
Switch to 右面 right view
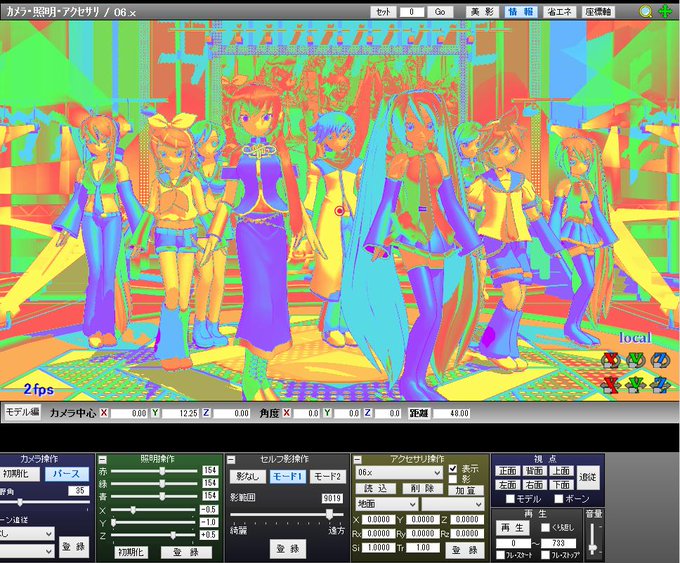point(534,484)
